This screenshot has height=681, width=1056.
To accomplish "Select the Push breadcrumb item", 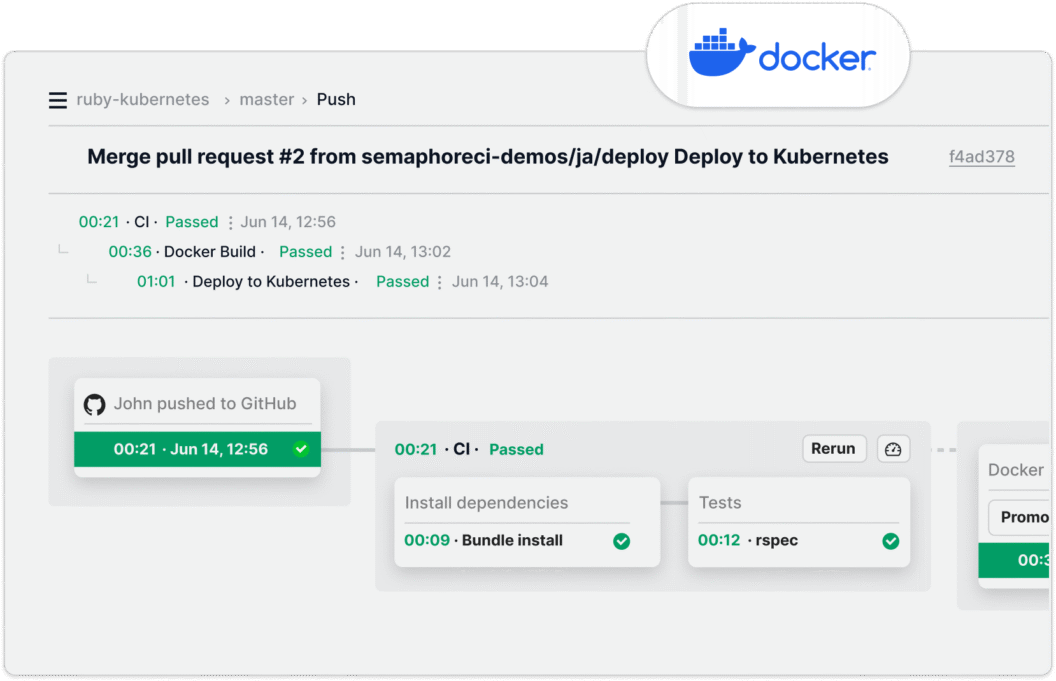I will pyautogui.click(x=336, y=100).
